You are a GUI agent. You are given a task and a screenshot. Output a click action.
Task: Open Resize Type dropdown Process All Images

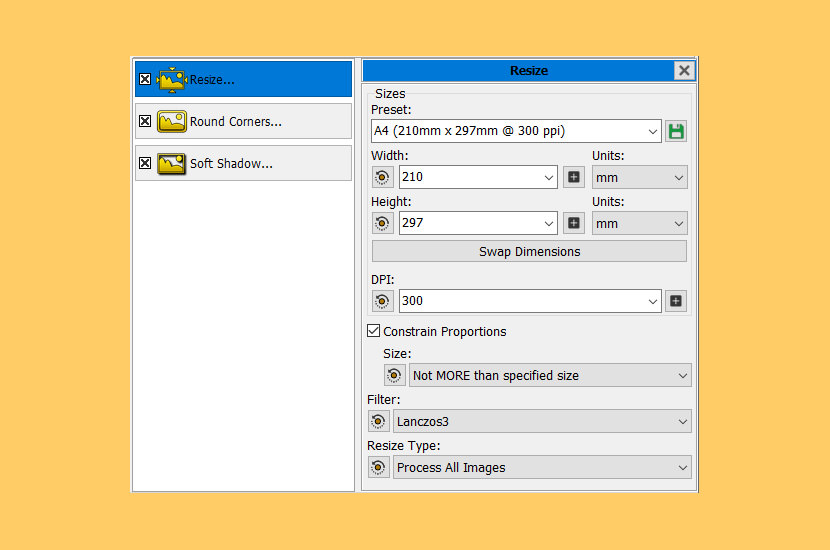coord(542,467)
